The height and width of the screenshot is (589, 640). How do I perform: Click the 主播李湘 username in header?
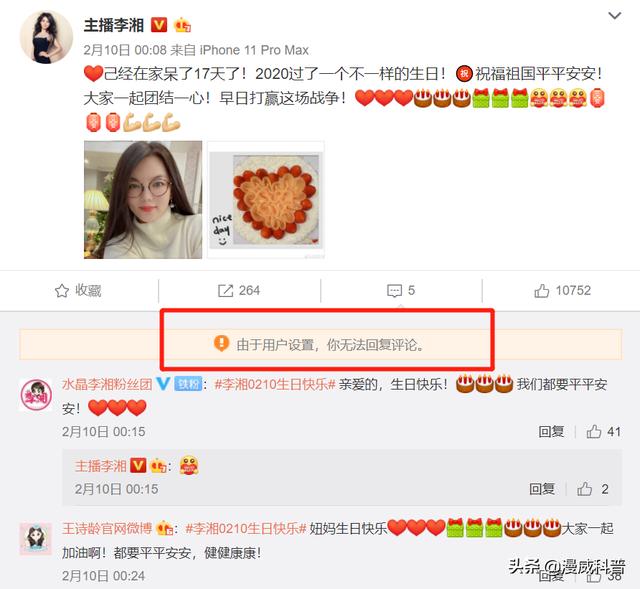pyautogui.click(x=114, y=25)
